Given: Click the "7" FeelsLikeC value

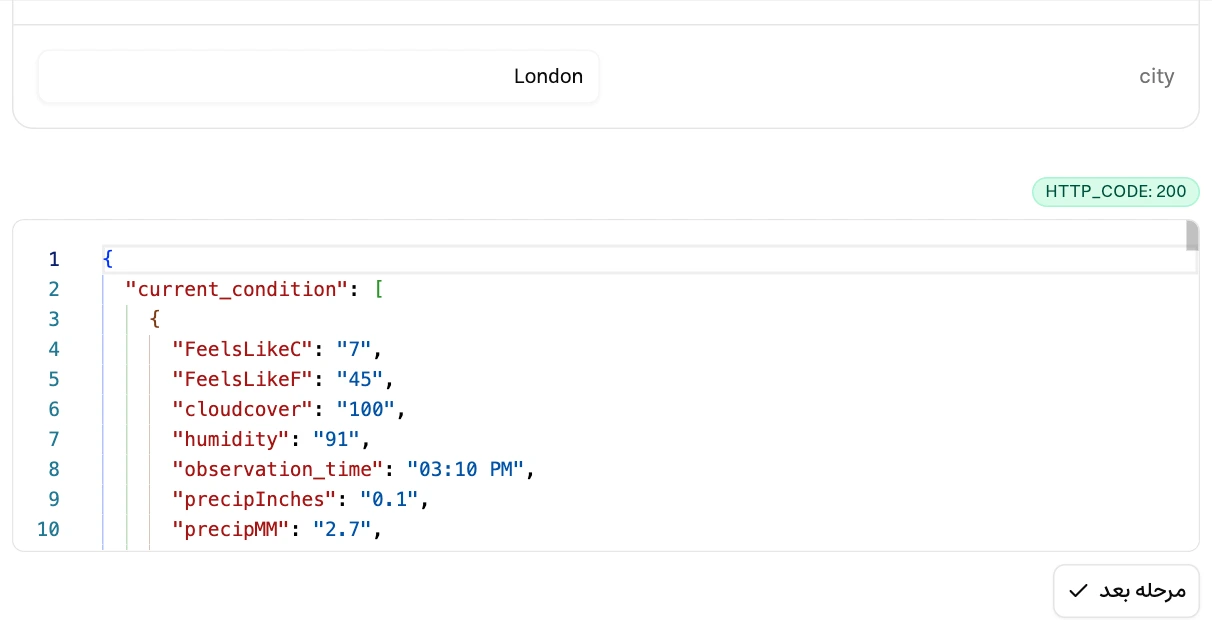Looking at the screenshot, I should (x=355, y=350).
